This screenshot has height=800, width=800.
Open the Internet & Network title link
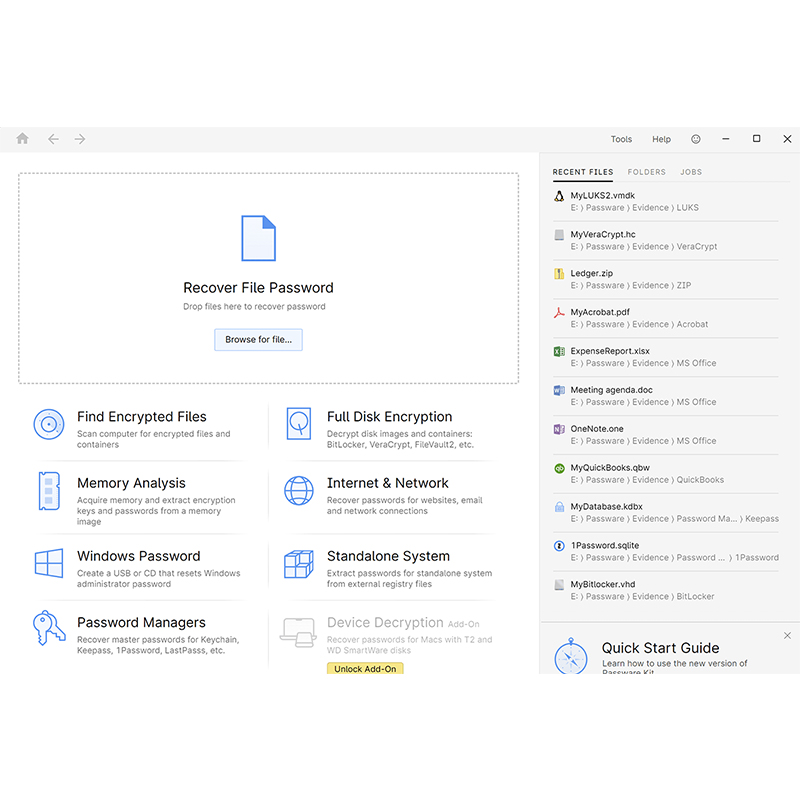point(388,483)
